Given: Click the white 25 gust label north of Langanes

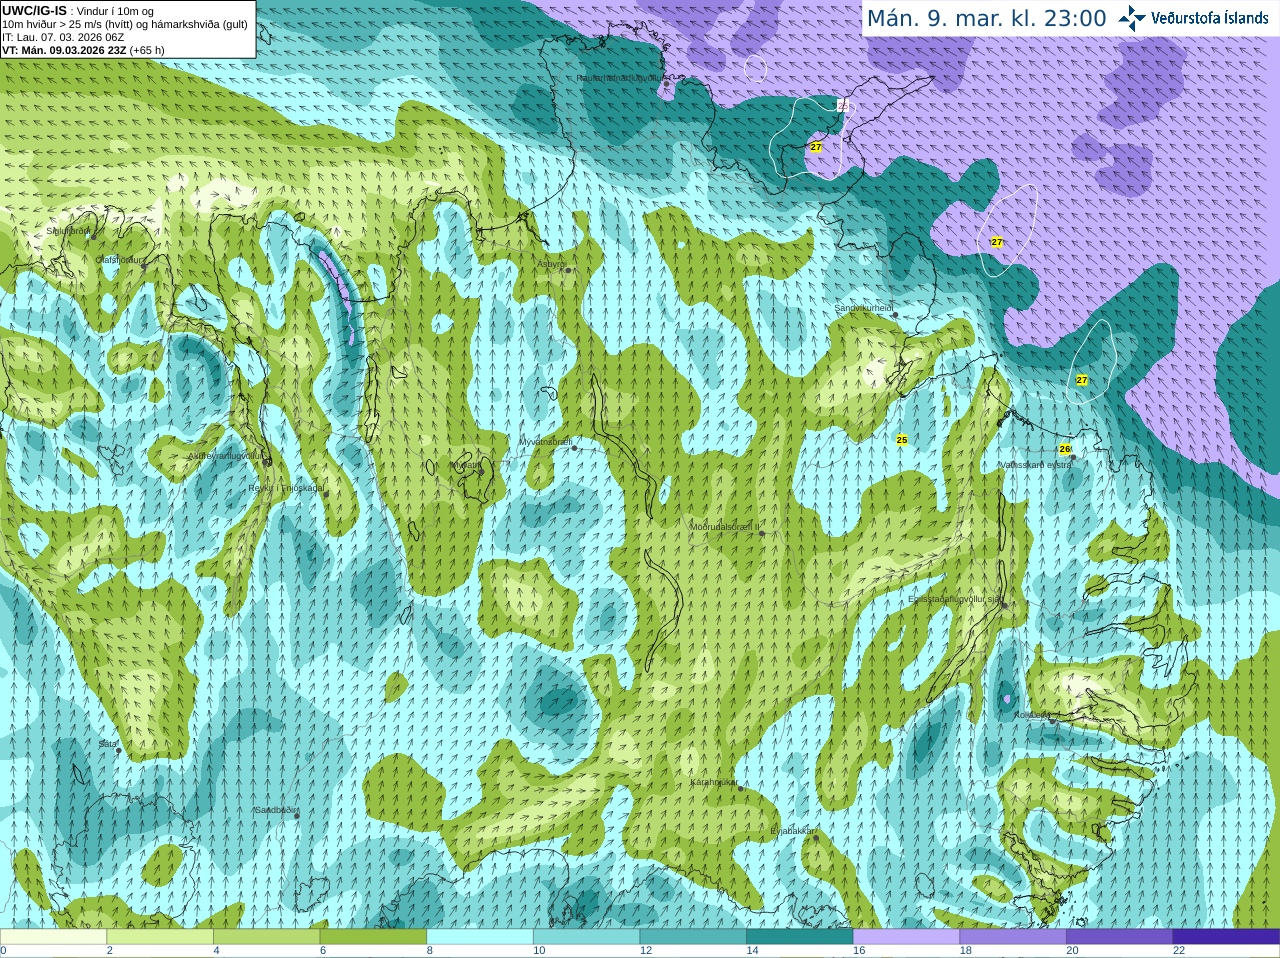Looking at the screenshot, I should click(843, 105).
